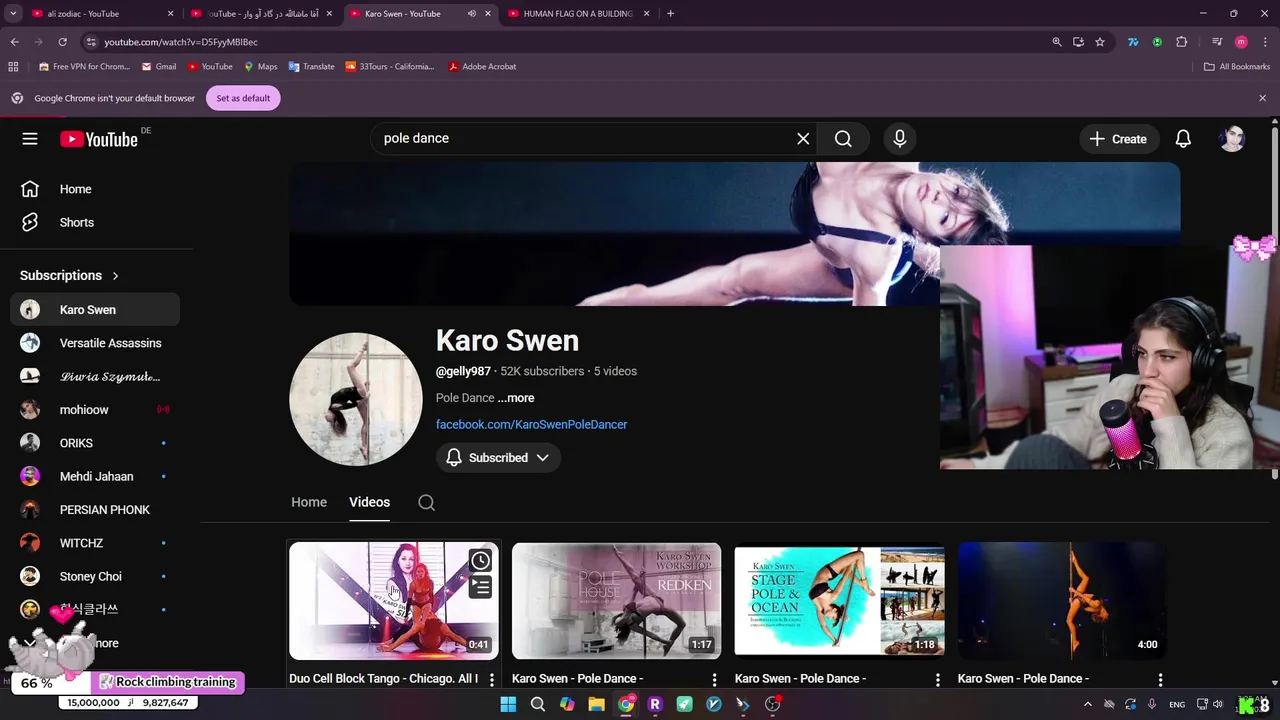Open PERSIAN PHONK subscription
This screenshot has width=1280, height=720.
click(x=95, y=510)
